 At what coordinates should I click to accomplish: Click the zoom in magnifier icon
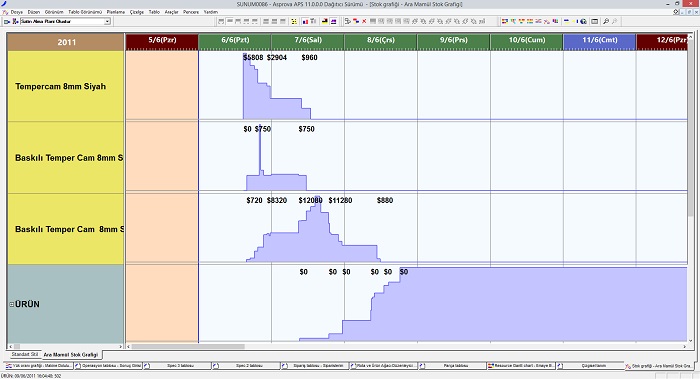[606, 21]
